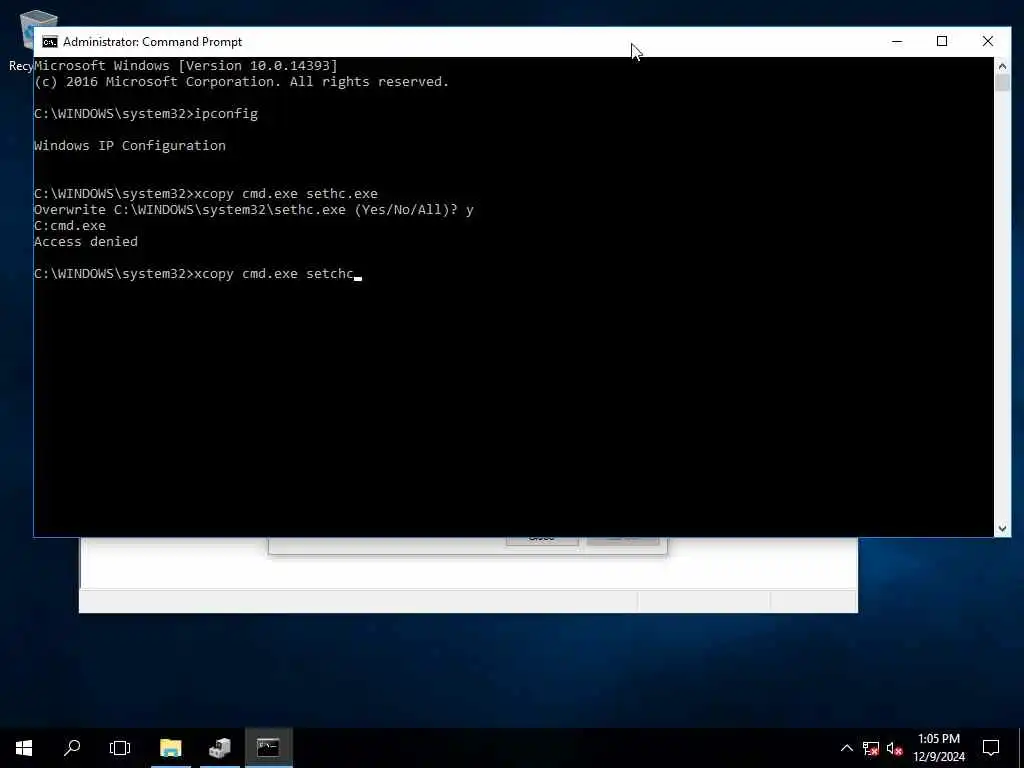Click the 'xcopy cmd.exe sethc.exe' command line

(206, 194)
